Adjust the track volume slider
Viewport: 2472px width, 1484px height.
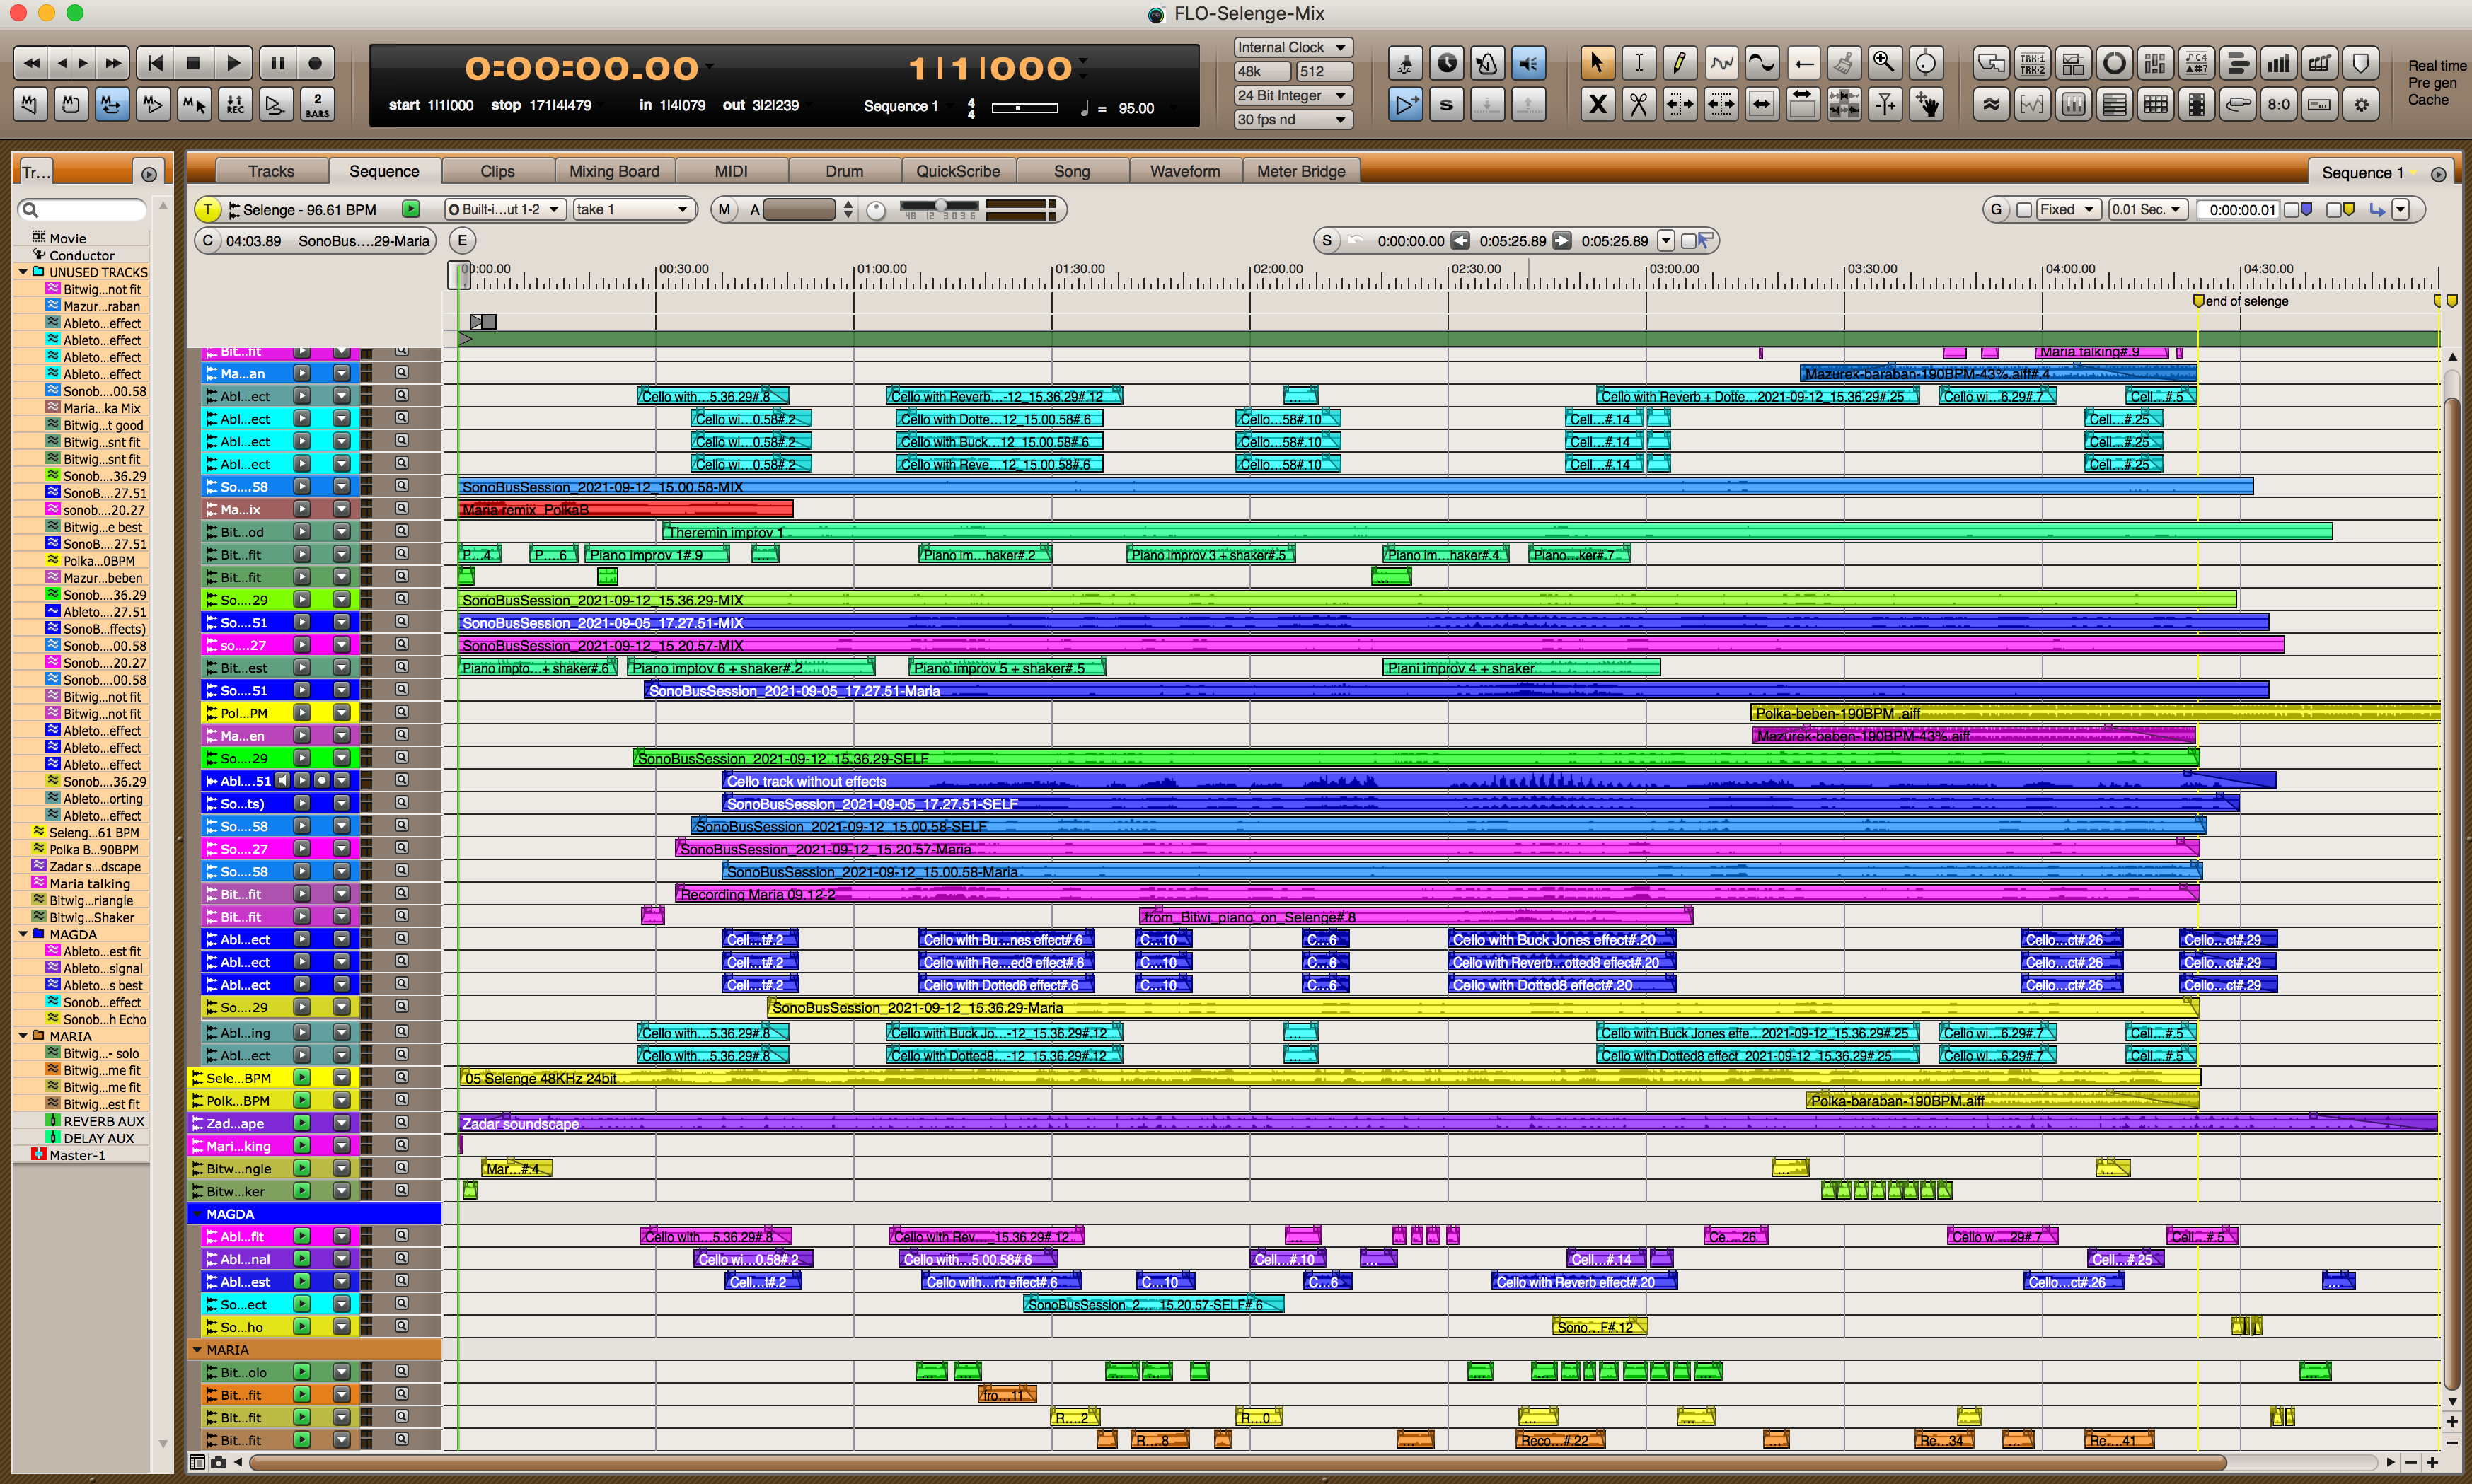940,207
